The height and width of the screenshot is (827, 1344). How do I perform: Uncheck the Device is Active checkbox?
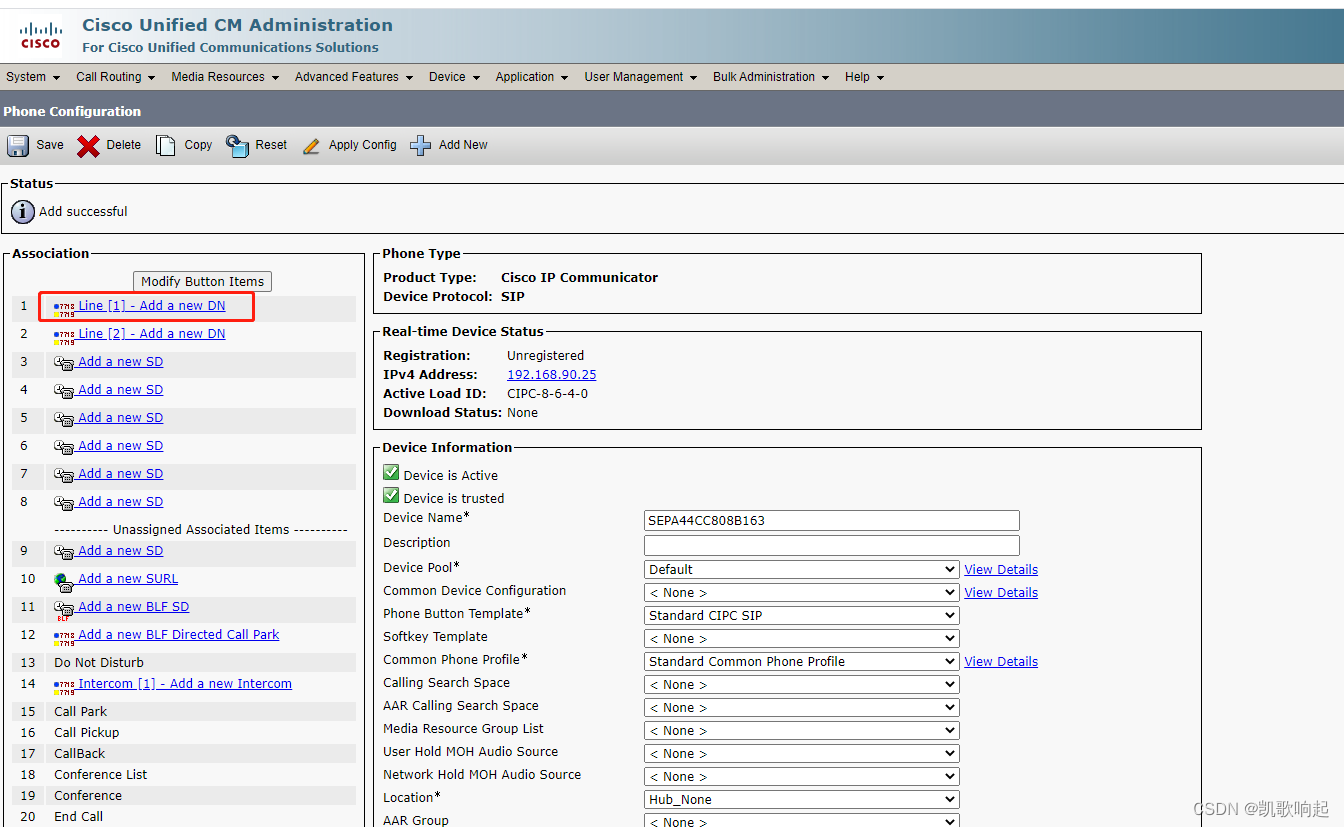coord(391,473)
